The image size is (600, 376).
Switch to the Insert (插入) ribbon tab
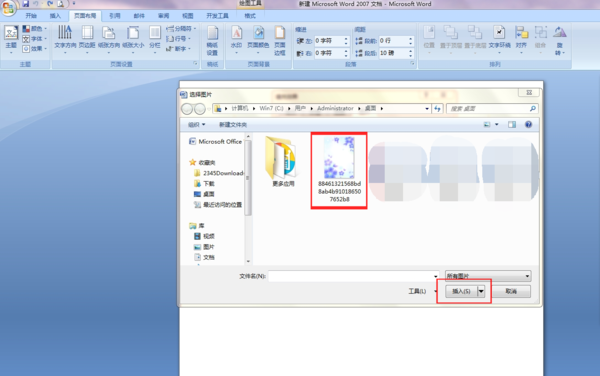point(55,16)
